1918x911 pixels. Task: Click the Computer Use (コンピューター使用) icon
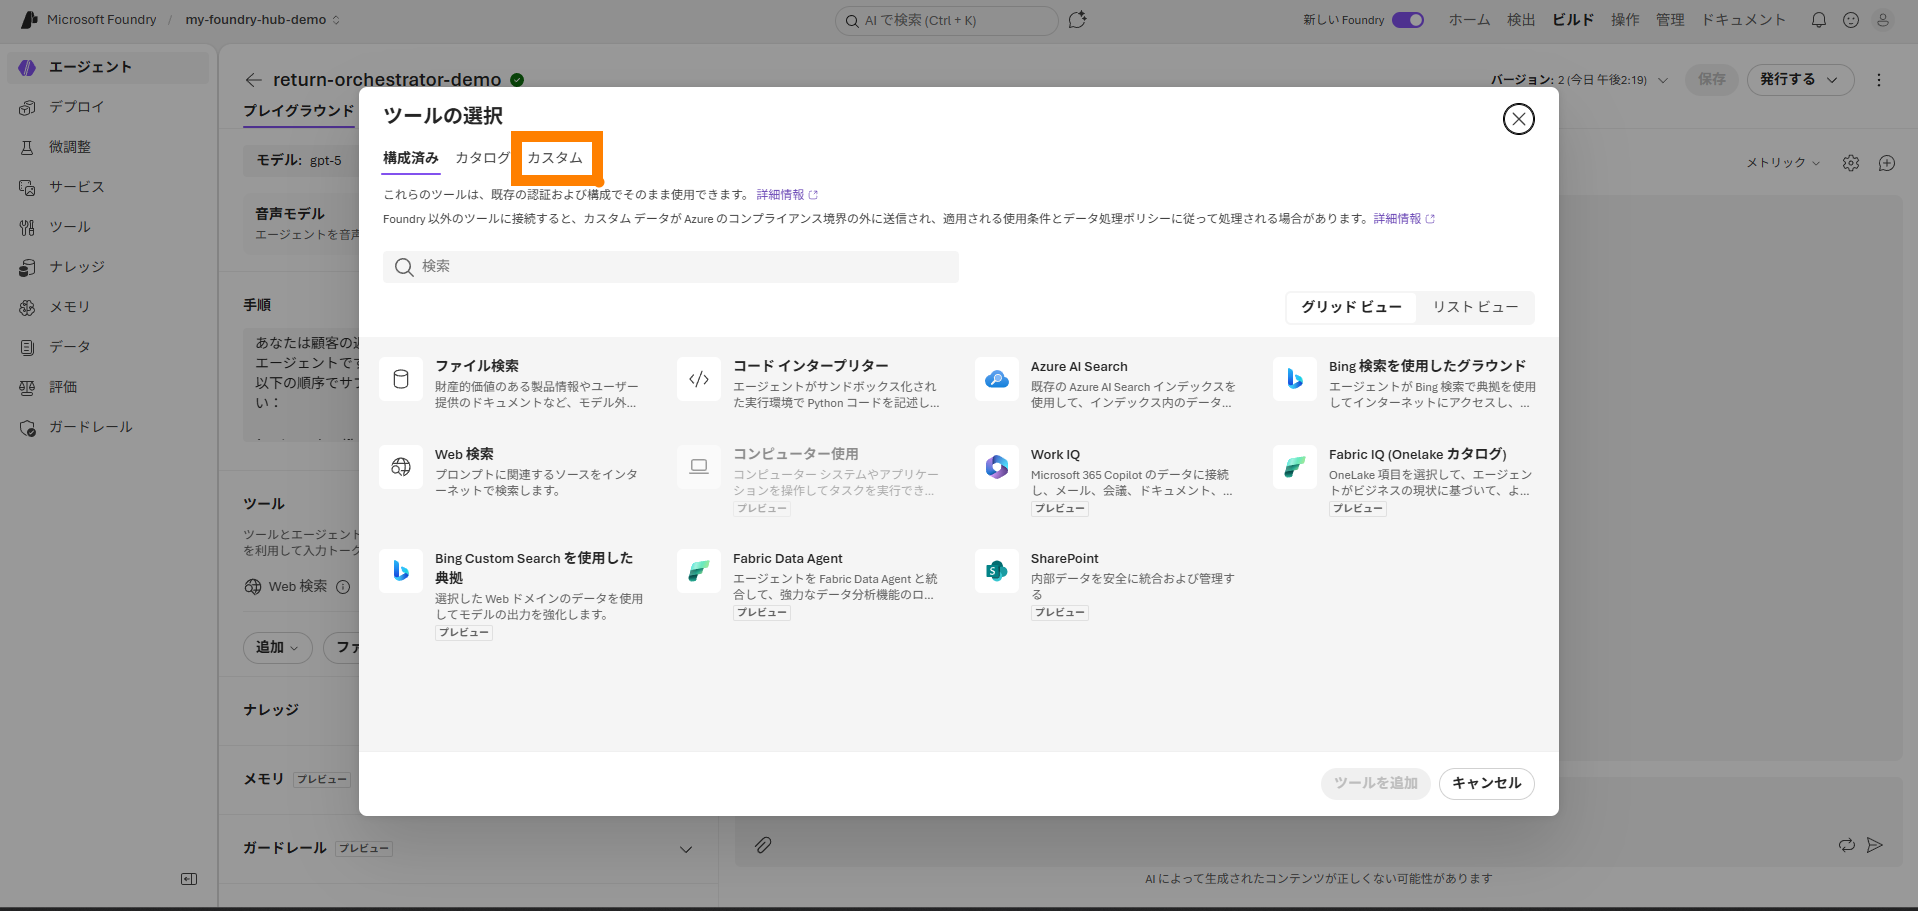pyautogui.click(x=699, y=467)
